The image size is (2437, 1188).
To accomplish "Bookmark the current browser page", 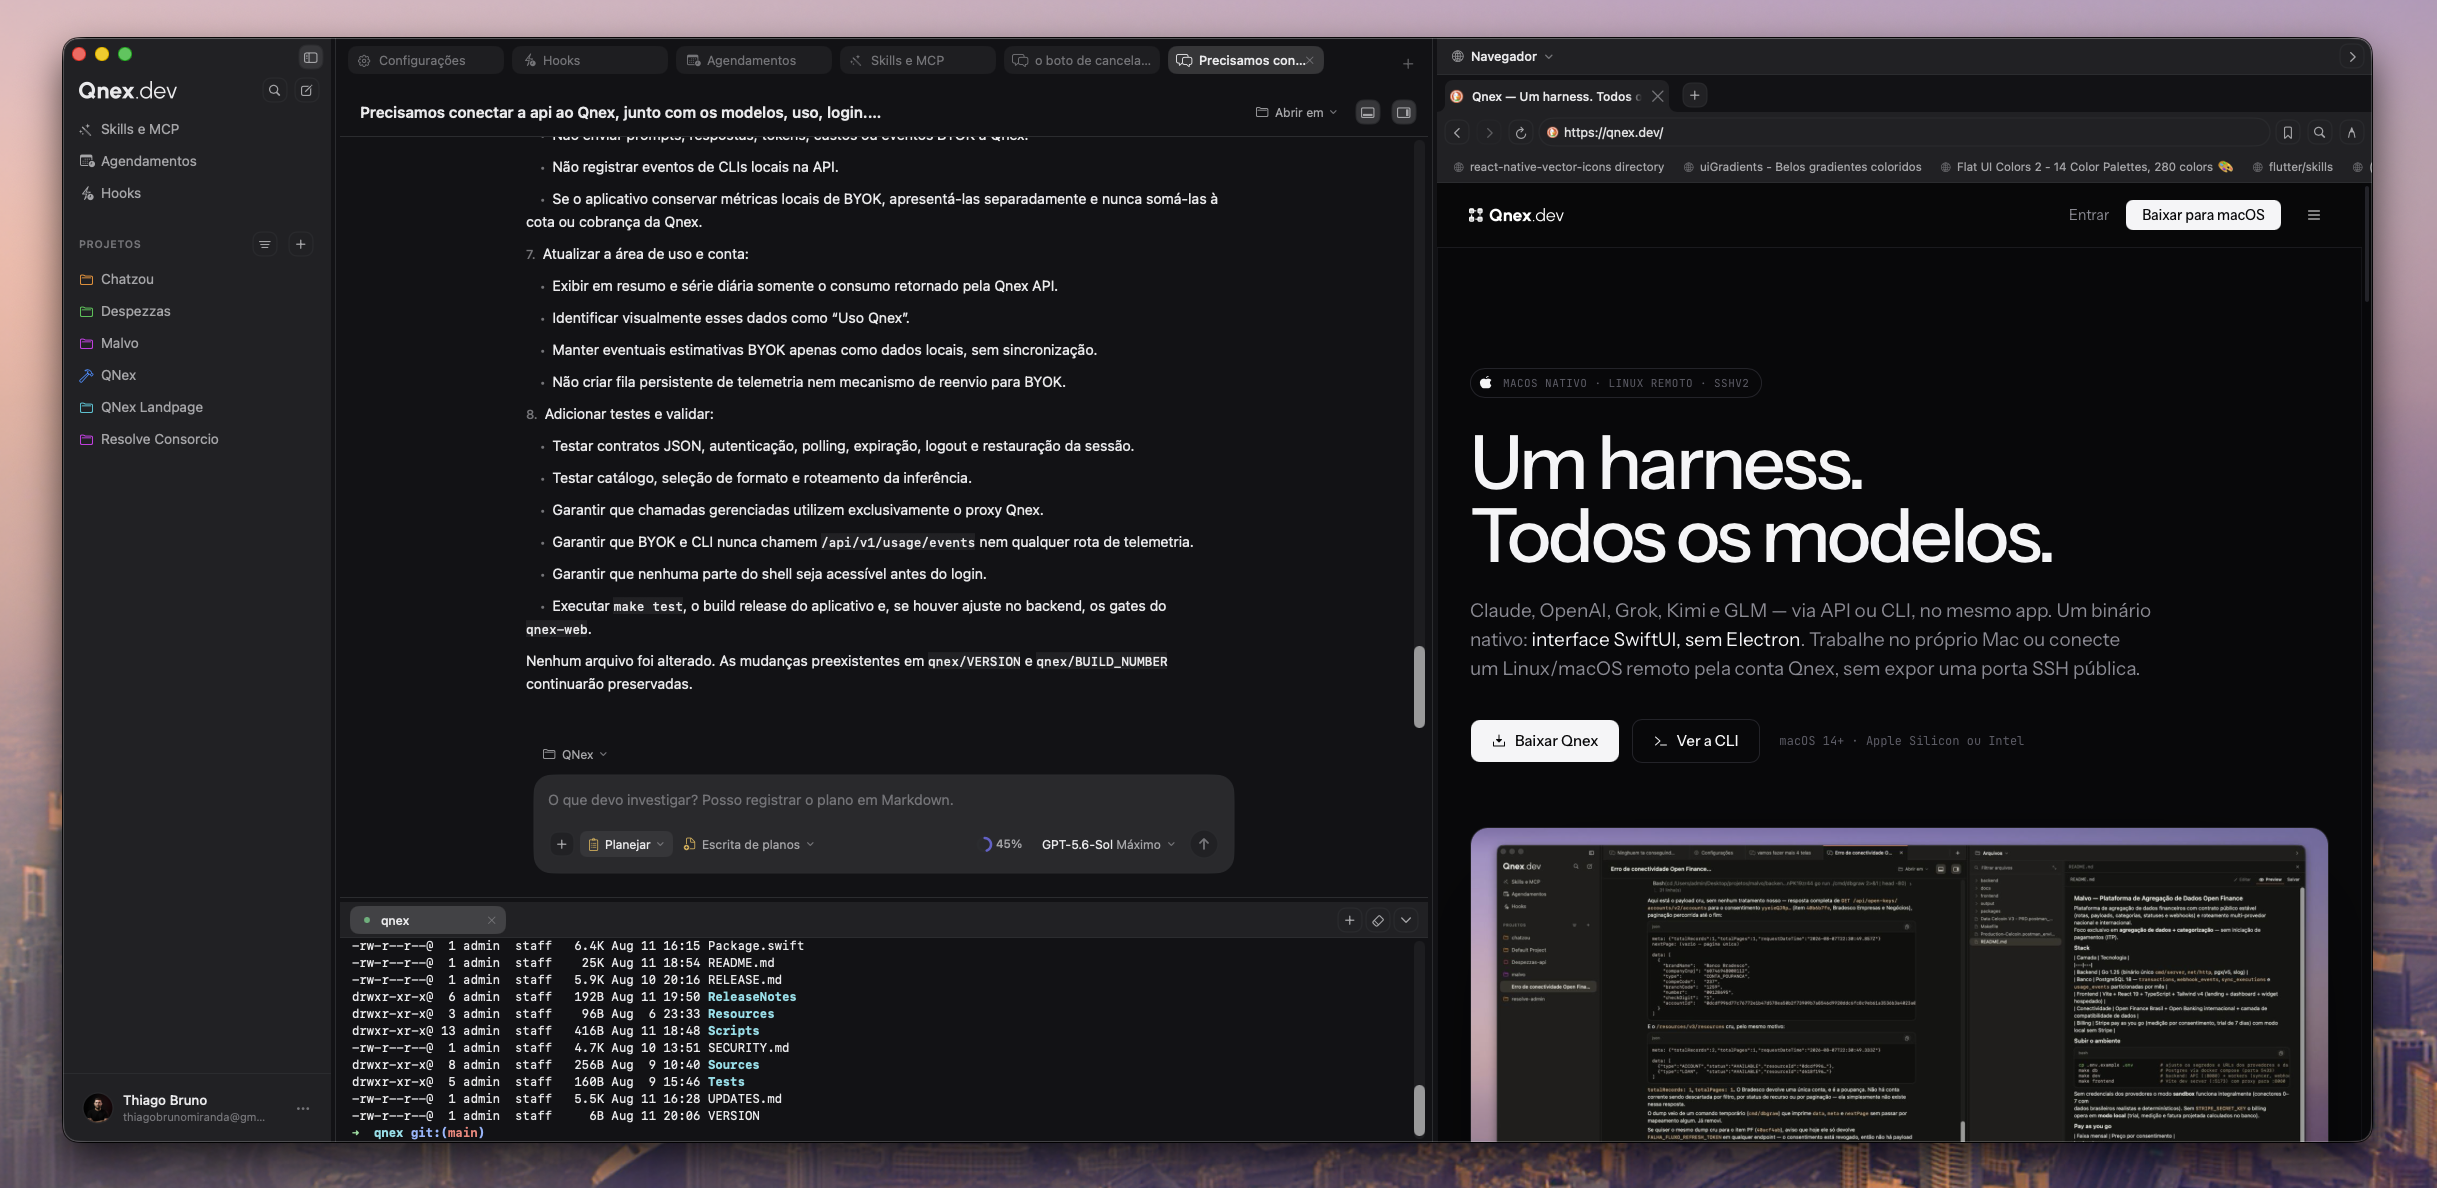I will click(x=2288, y=132).
